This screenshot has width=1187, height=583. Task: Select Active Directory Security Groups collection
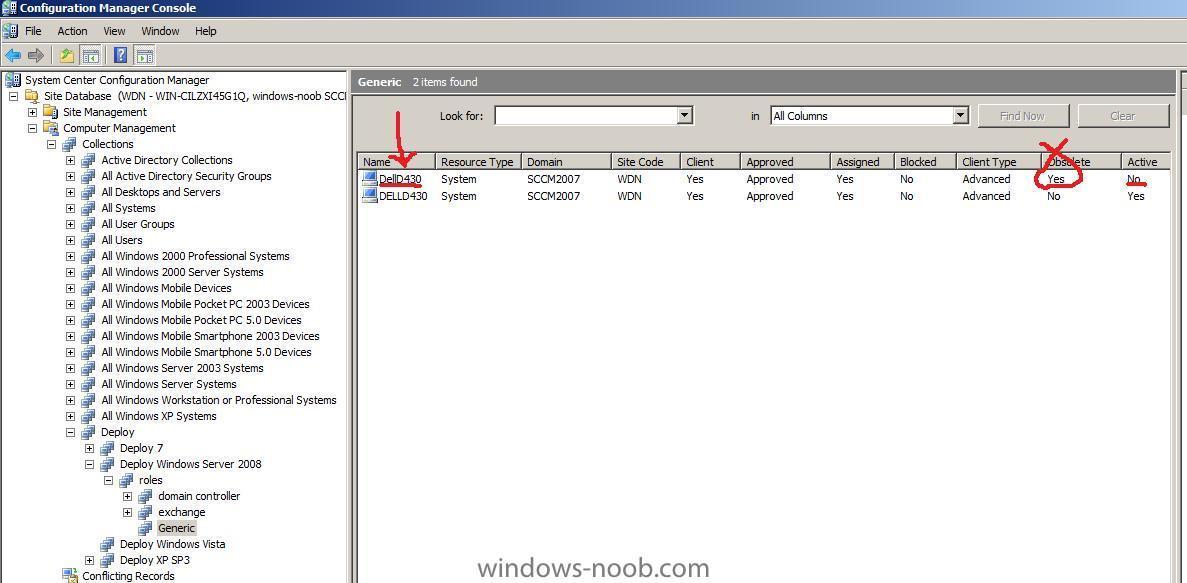pos(186,176)
